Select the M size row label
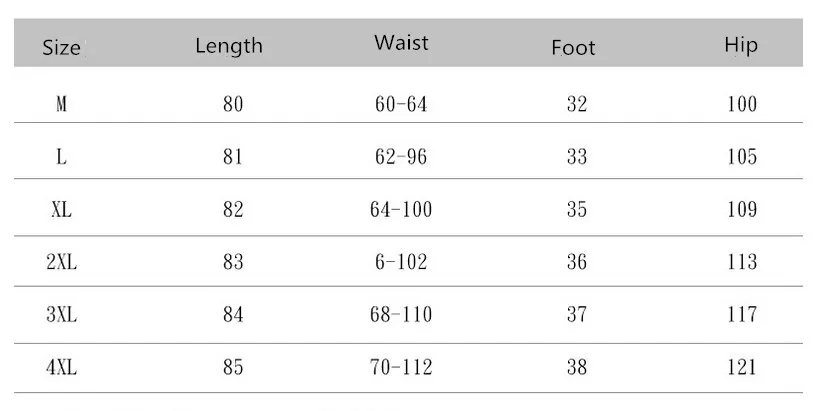Screen dimensions: 828x411 tap(61, 104)
